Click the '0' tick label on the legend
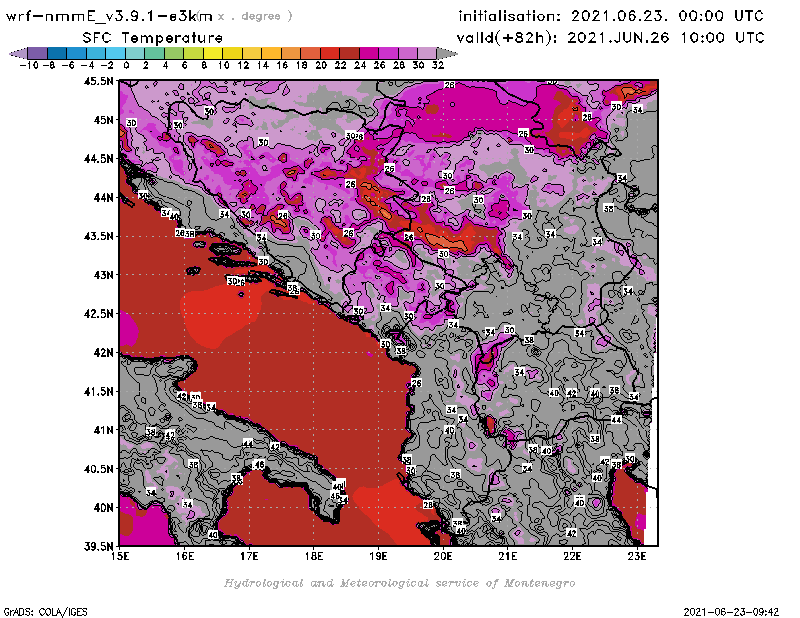 click(126, 66)
